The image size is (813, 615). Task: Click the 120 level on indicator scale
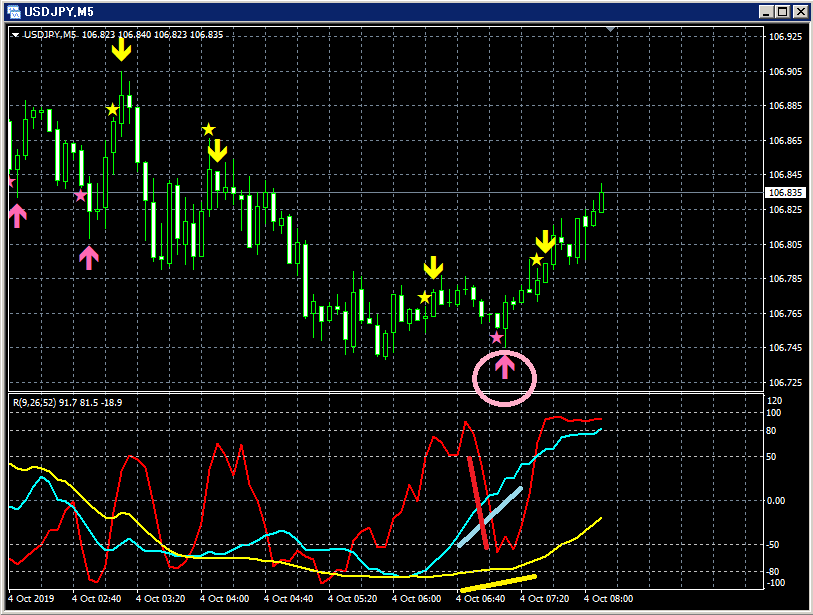[774, 401]
